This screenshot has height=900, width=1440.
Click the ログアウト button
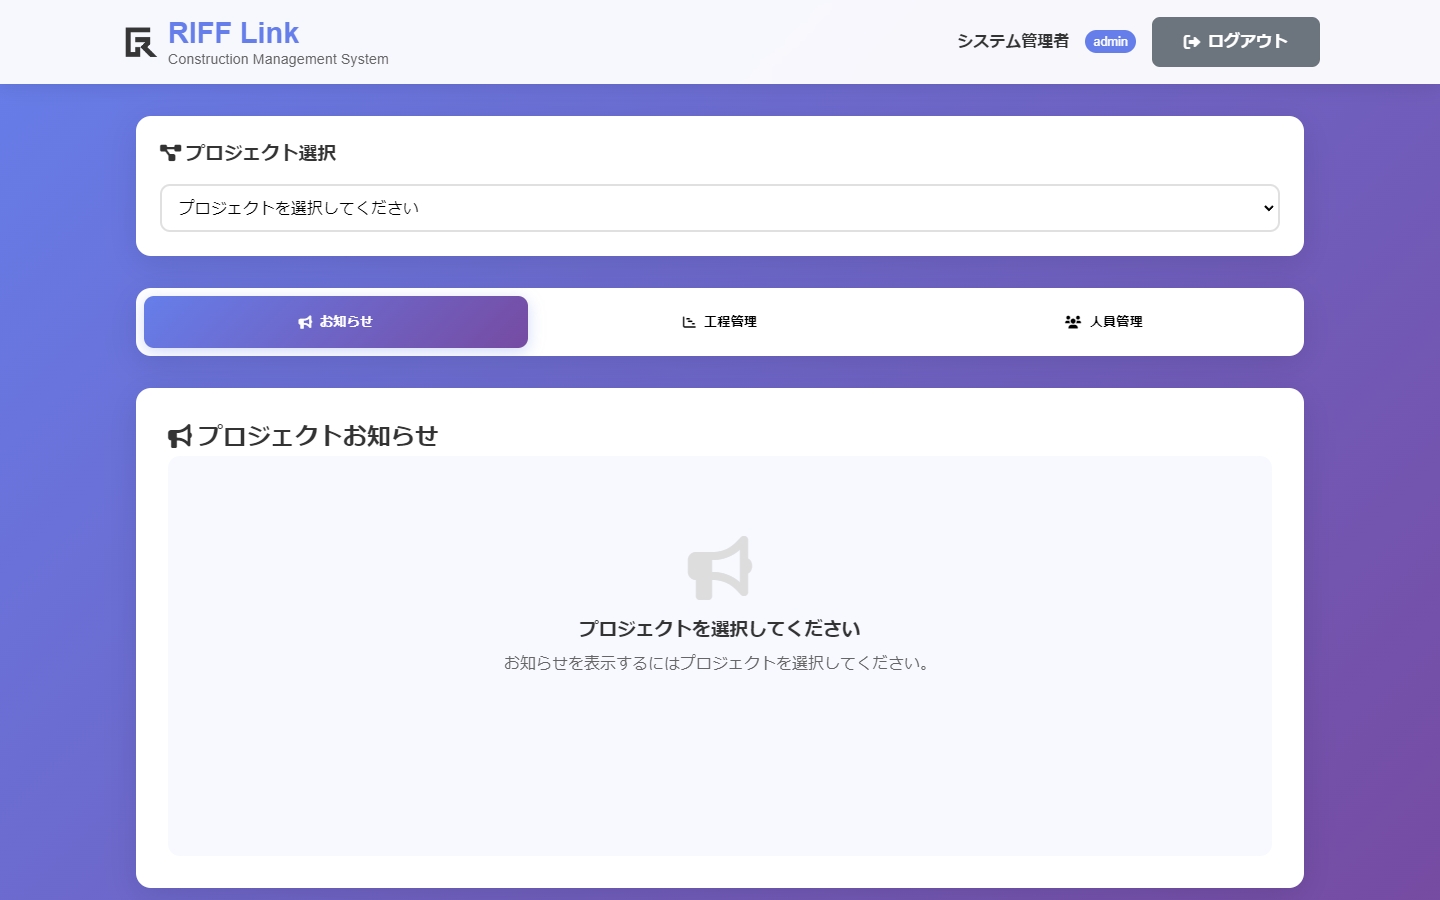(1235, 41)
